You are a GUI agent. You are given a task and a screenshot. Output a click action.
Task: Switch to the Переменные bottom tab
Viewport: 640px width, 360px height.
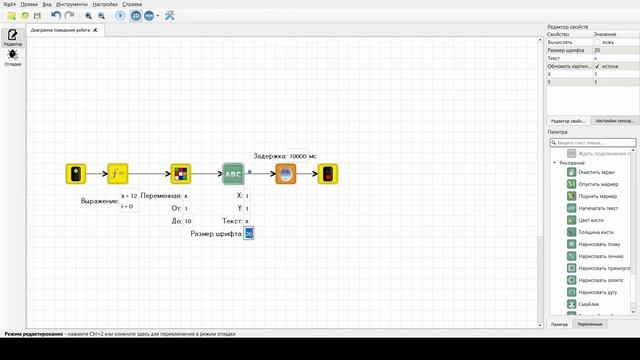pyautogui.click(x=589, y=324)
